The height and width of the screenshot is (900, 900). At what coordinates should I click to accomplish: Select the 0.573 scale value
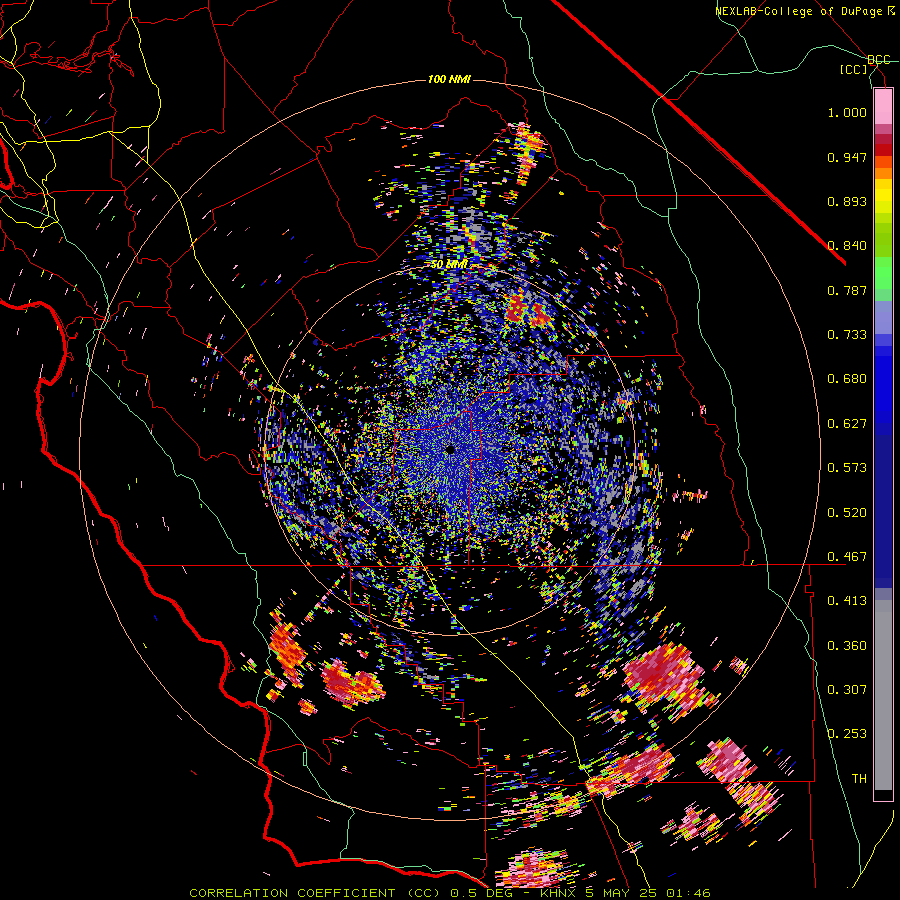click(847, 468)
